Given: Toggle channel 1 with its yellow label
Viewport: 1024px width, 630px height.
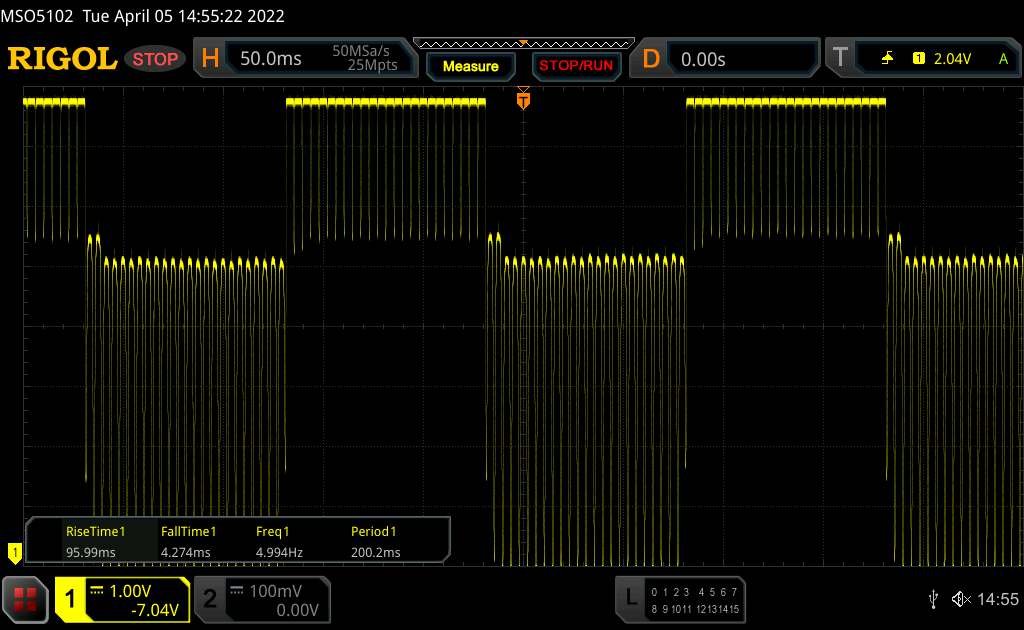Looking at the screenshot, I should point(70,598).
